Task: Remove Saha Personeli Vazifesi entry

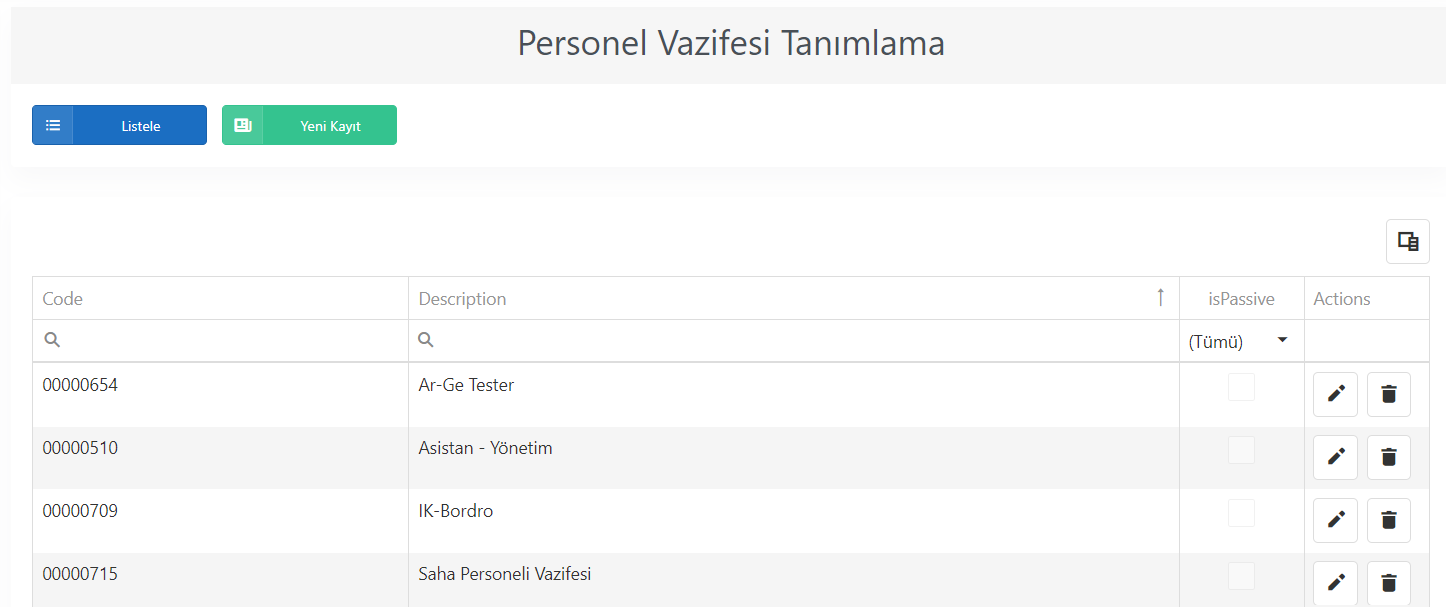Action: pyautogui.click(x=1389, y=583)
